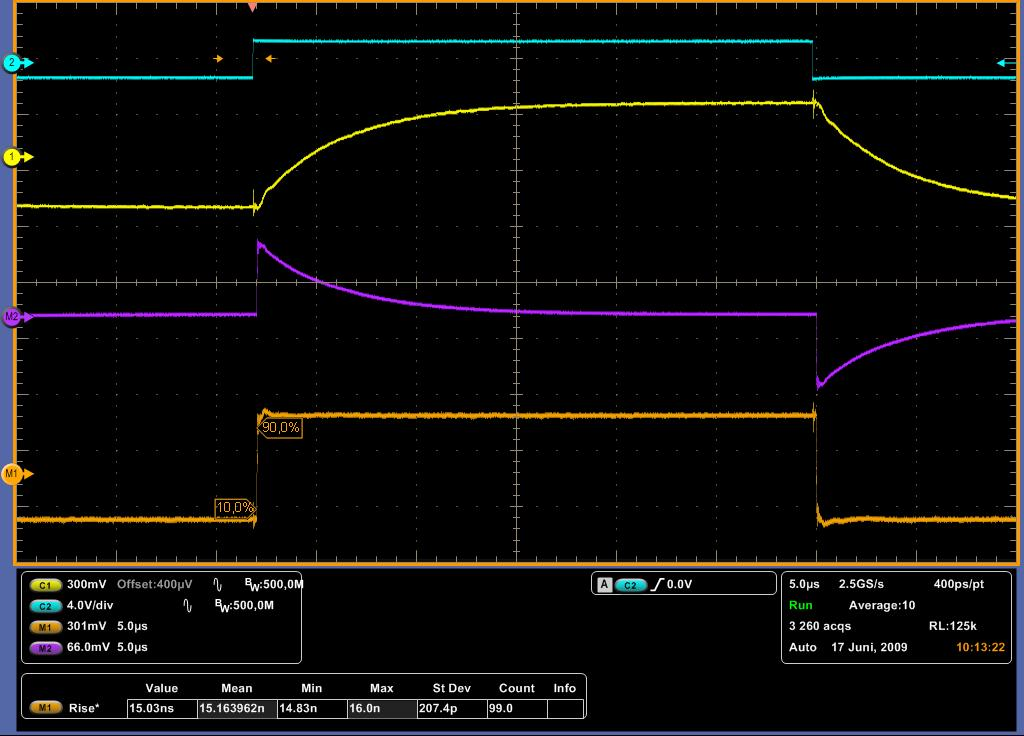Click the Count column header
This screenshot has height=736, width=1024.
[x=517, y=688]
